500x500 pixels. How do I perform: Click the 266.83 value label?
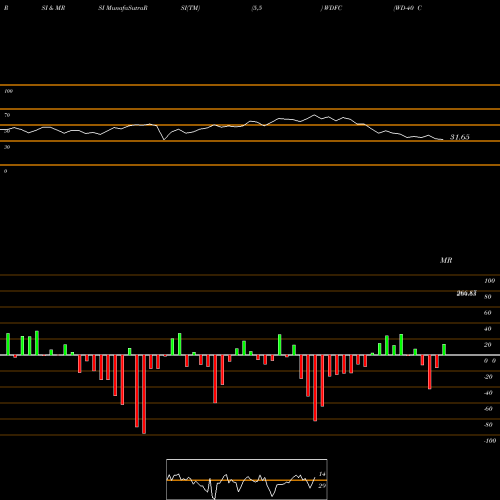click(466, 293)
